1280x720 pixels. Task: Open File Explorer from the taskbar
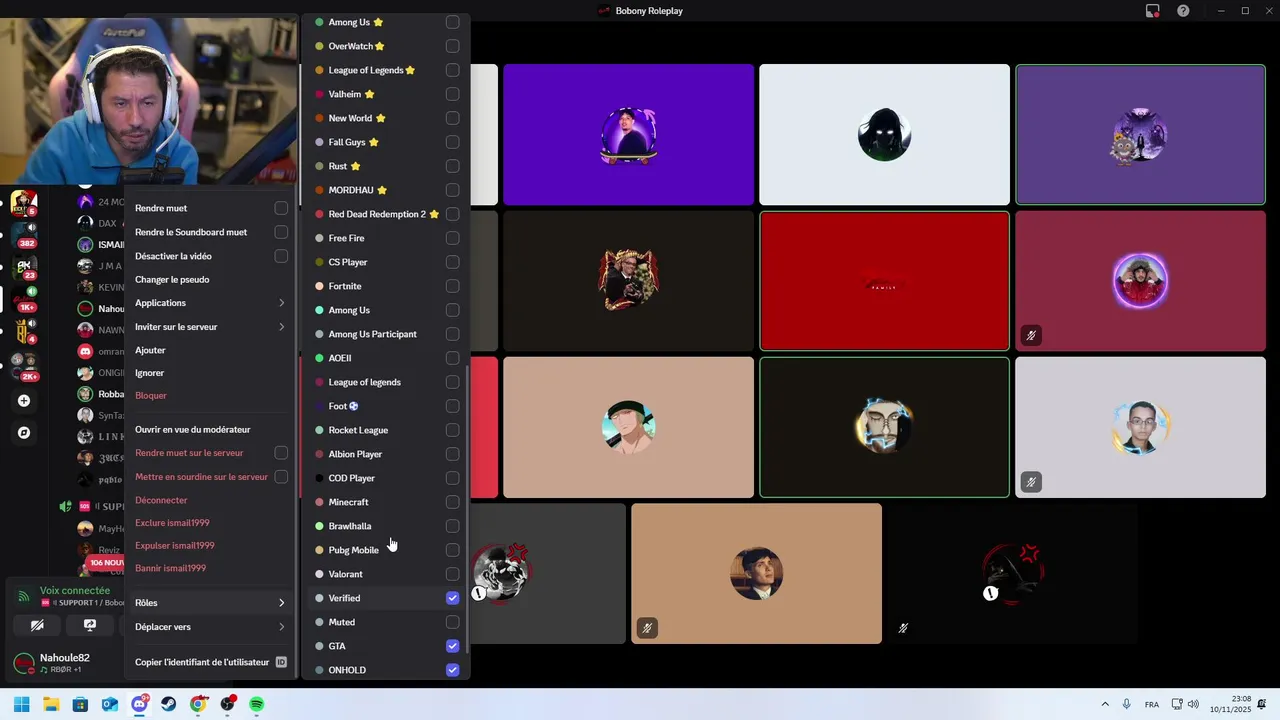[x=51, y=705]
